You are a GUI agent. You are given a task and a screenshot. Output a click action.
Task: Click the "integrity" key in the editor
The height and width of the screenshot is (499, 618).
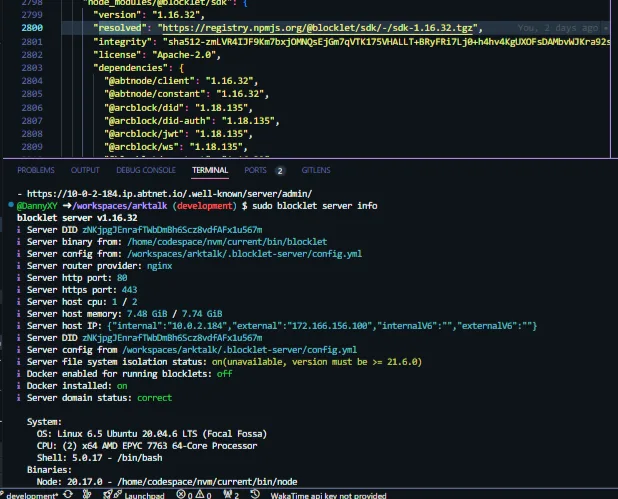123,42
